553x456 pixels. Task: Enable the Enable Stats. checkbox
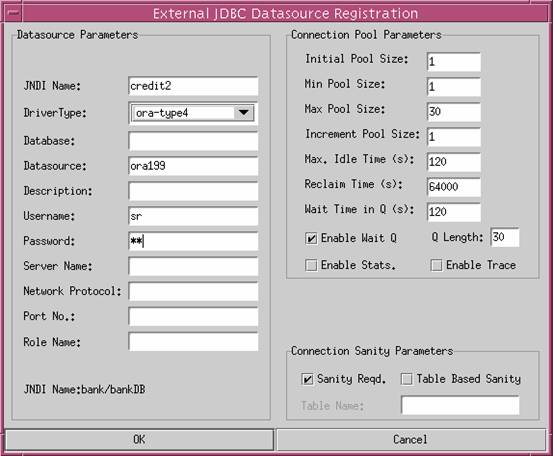pyautogui.click(x=311, y=265)
